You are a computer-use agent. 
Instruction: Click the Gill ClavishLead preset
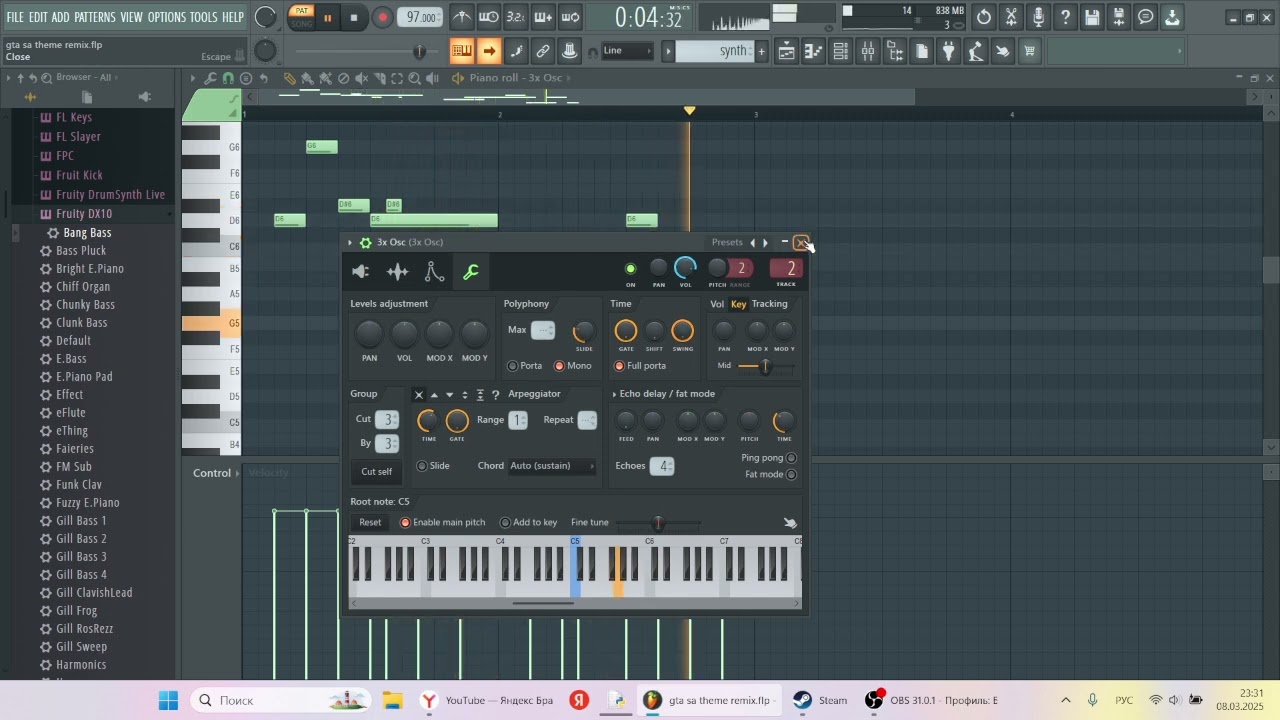pos(94,593)
